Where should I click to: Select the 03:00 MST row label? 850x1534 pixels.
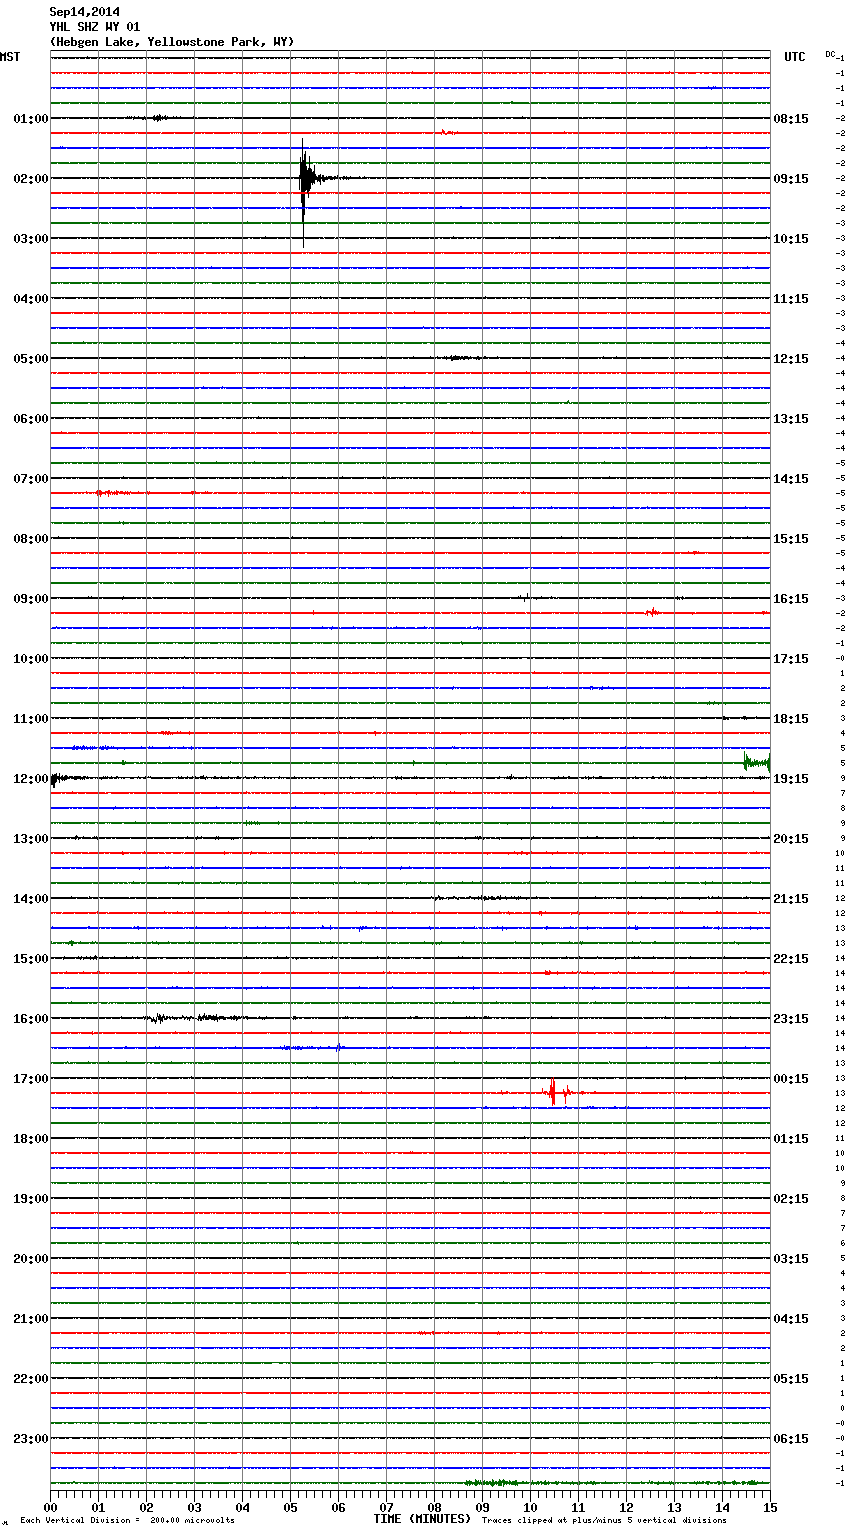tap(31, 239)
